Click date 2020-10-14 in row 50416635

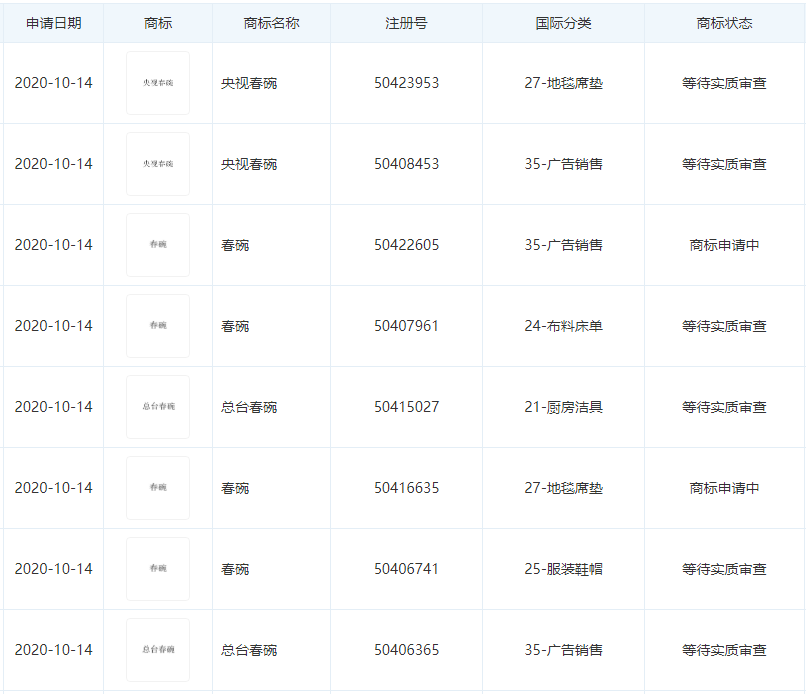(53, 488)
